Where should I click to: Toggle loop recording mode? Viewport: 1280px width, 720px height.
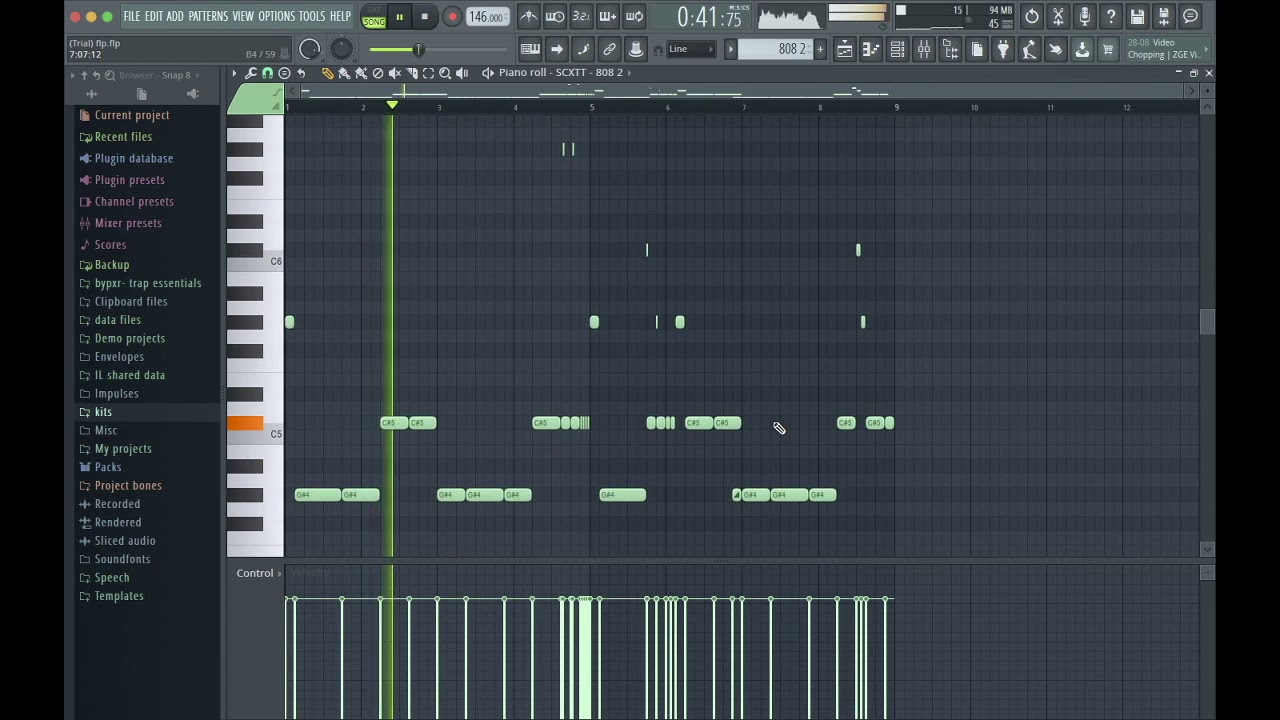634,17
